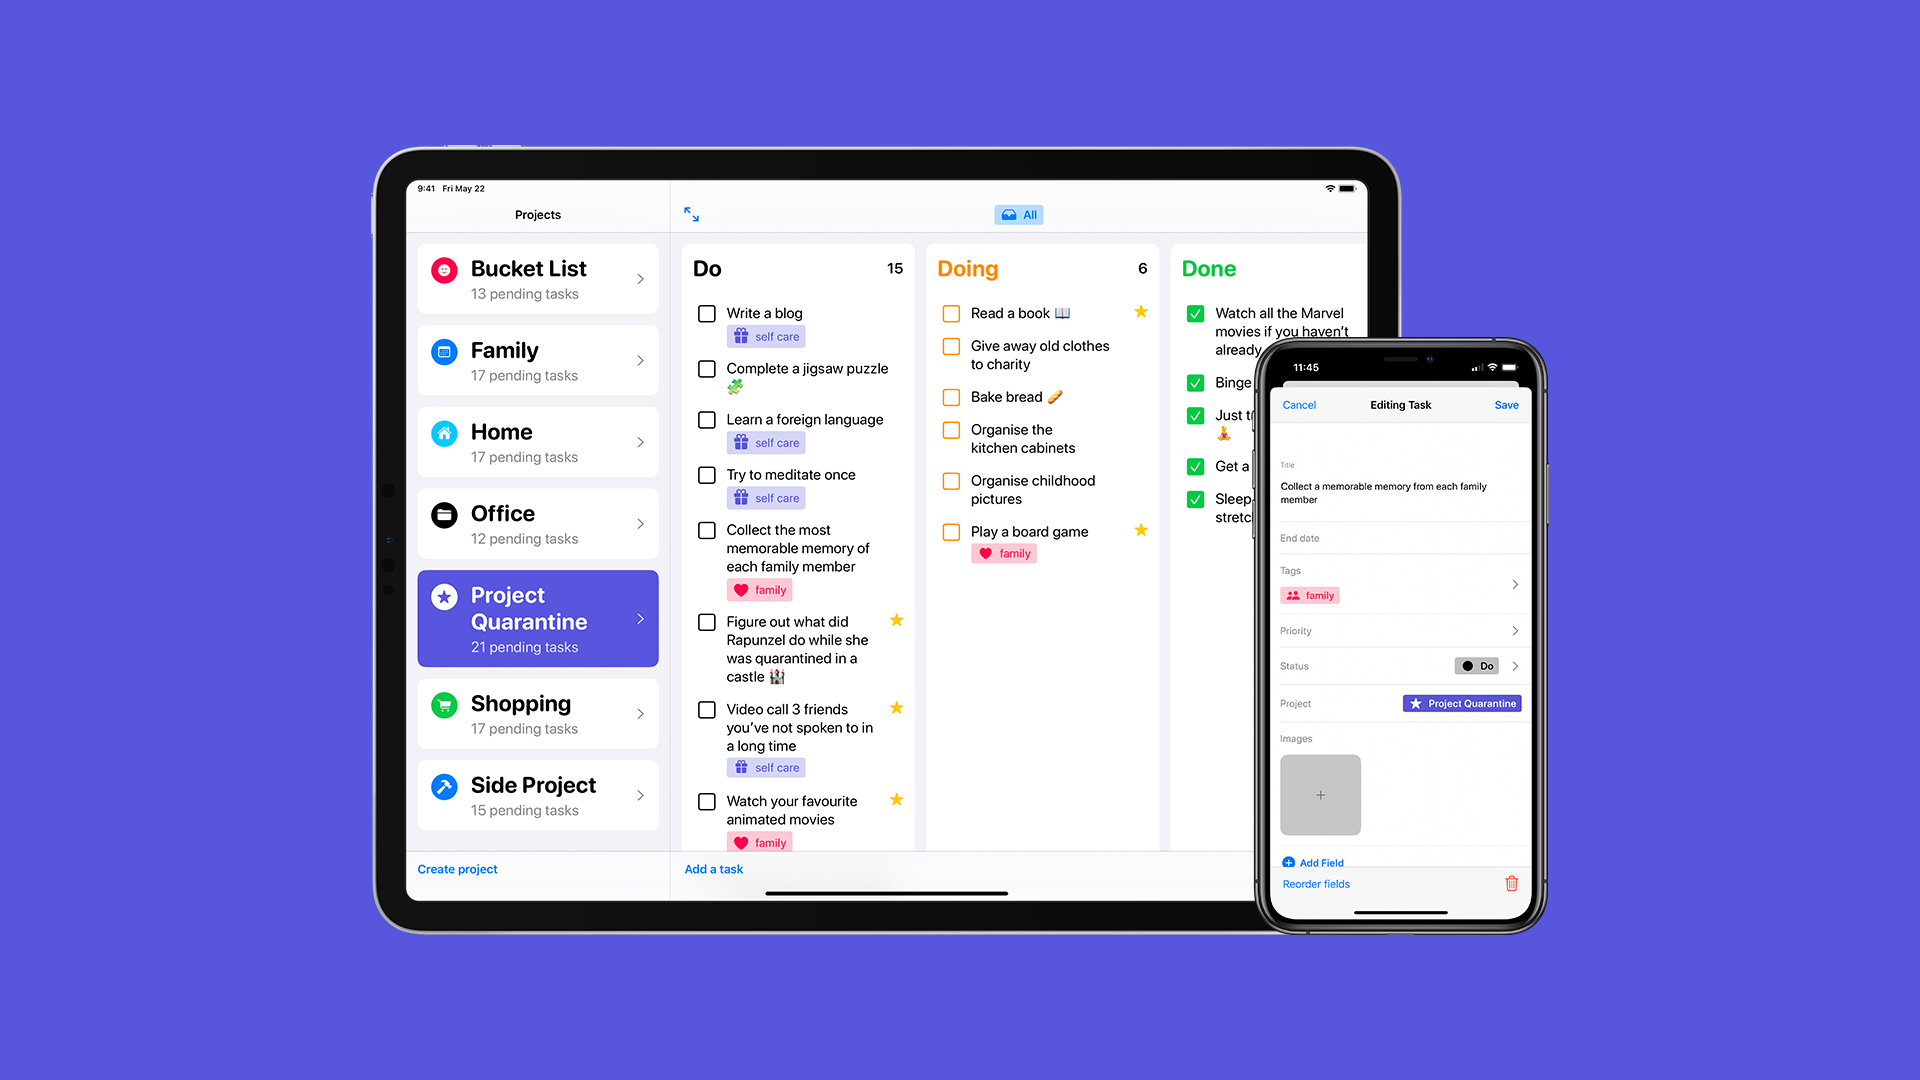
Task: Toggle checkbox for Complete a jigsaw puzzle
Action: pyautogui.click(x=704, y=369)
